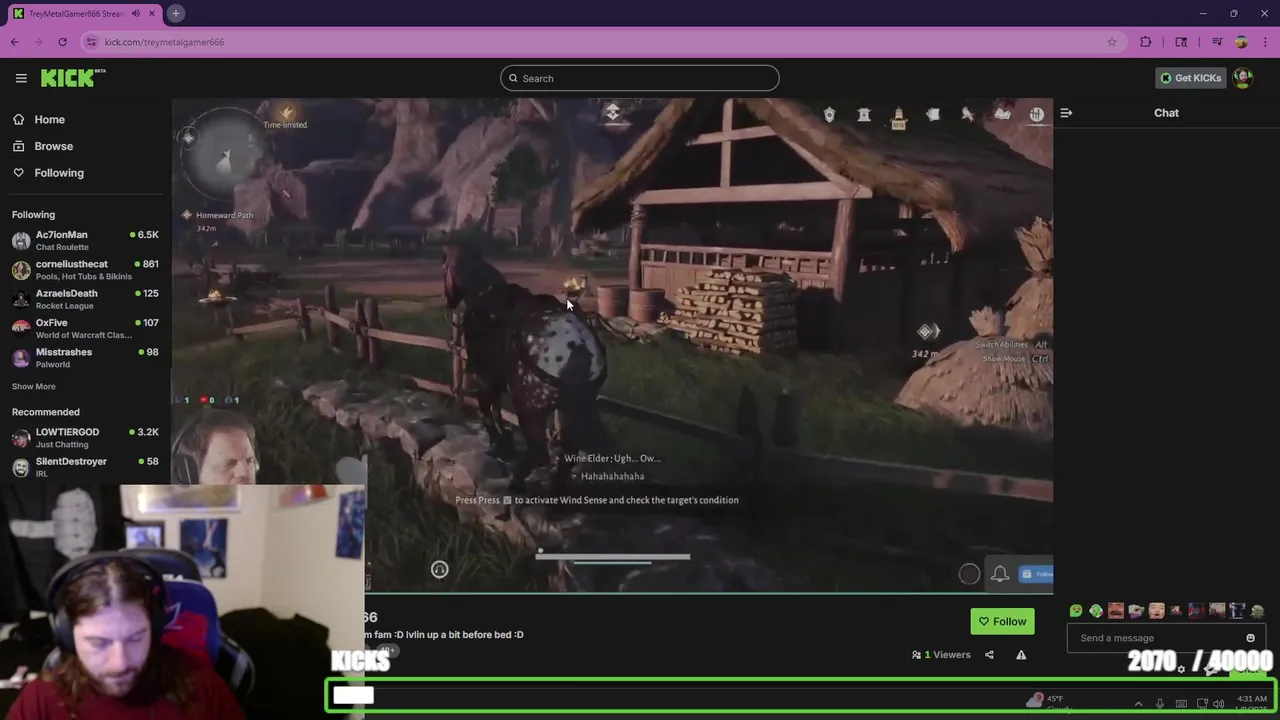
Task: Mute the TreyMetalGamer666 tab audio
Action: click(136, 14)
